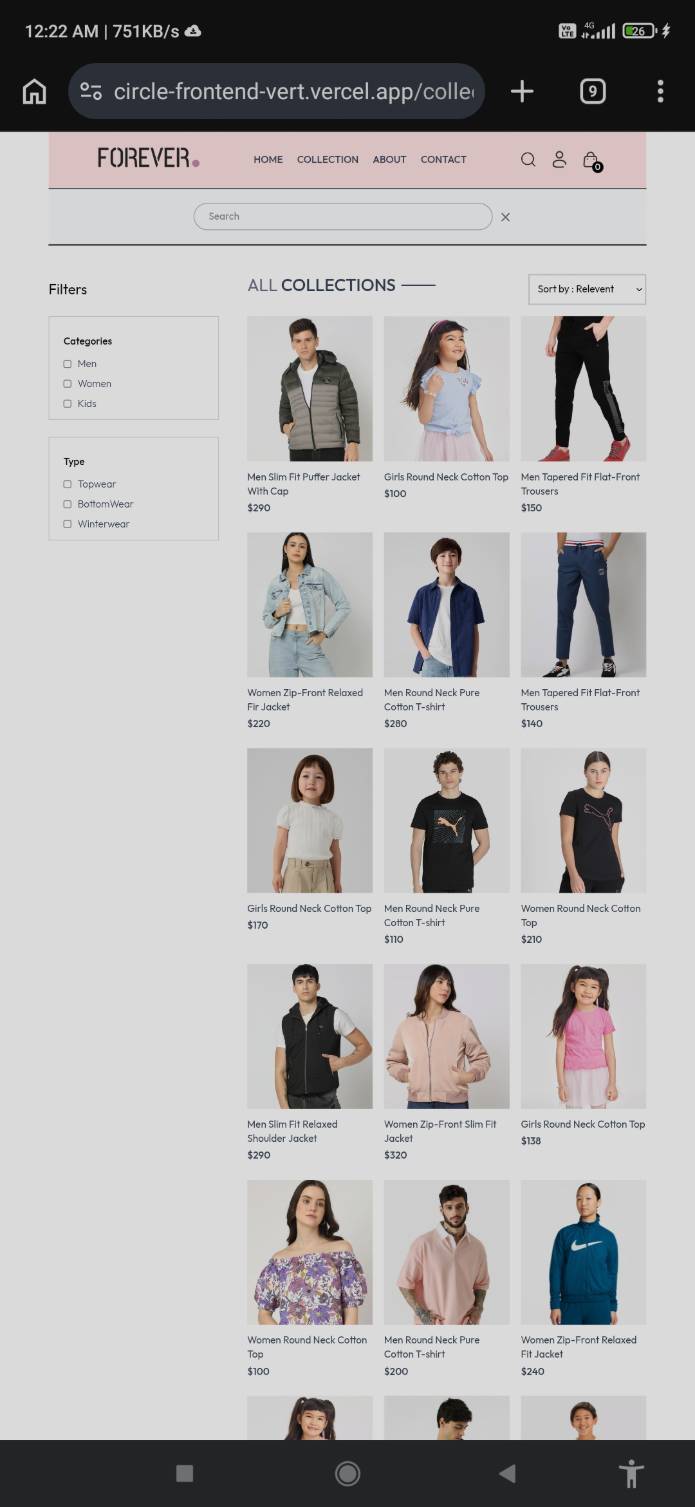Click 'Women Zip-Front Relaxed Fir Jacket' title
The image size is (695, 1507).
coord(305,700)
